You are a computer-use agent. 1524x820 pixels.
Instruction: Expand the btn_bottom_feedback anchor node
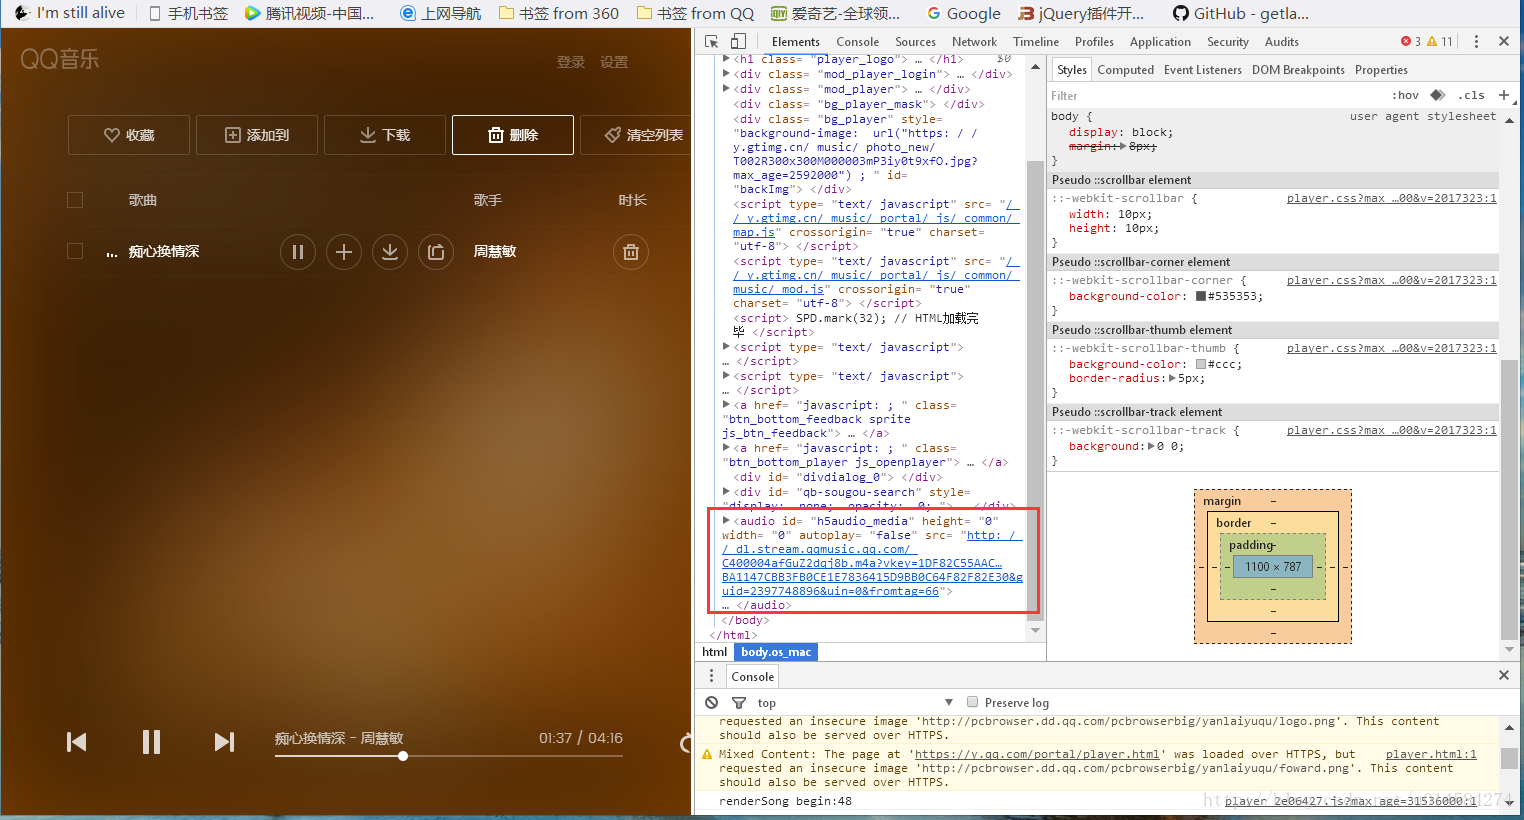[x=726, y=405]
